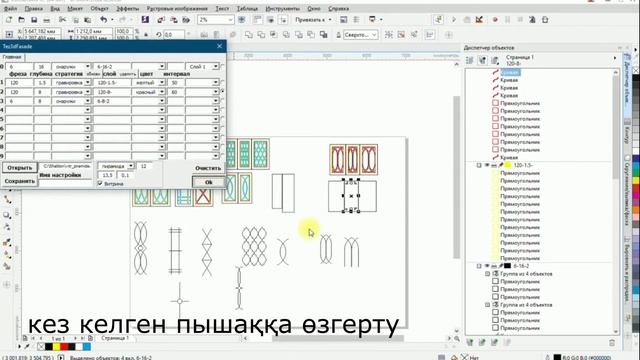Click the обмен button in header row
Image resolution: width=640 pixels, height=360 pixels.
click(93, 74)
